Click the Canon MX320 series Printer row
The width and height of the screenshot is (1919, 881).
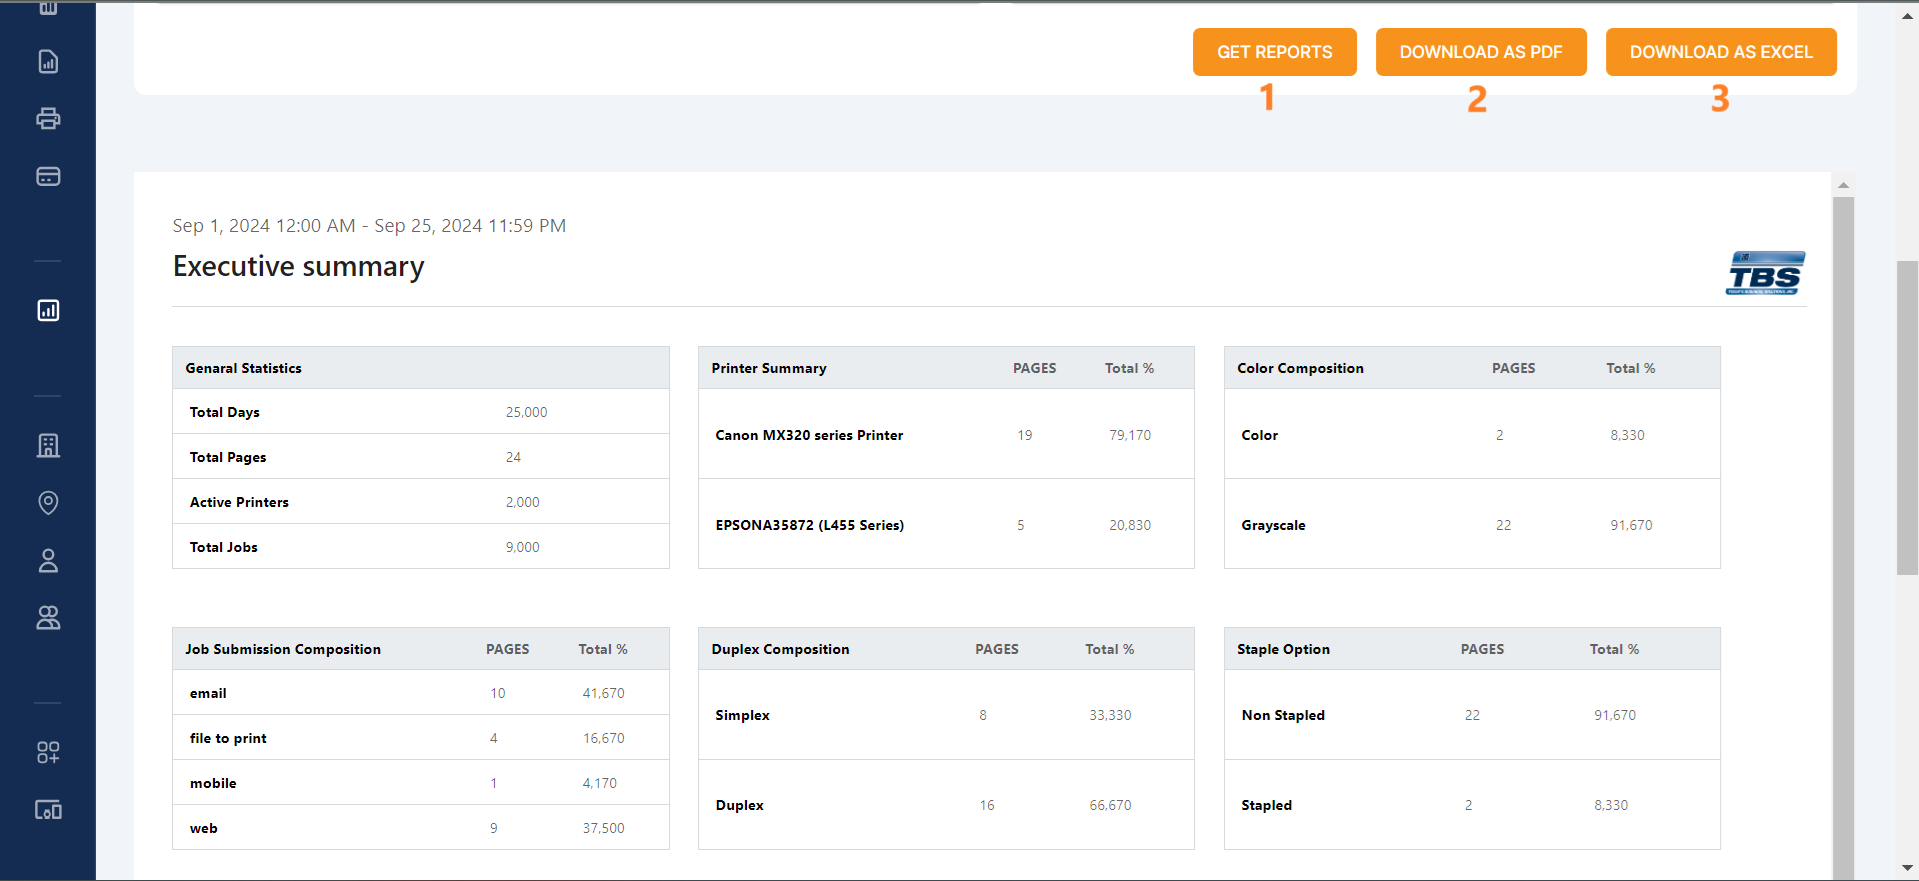[x=809, y=435]
